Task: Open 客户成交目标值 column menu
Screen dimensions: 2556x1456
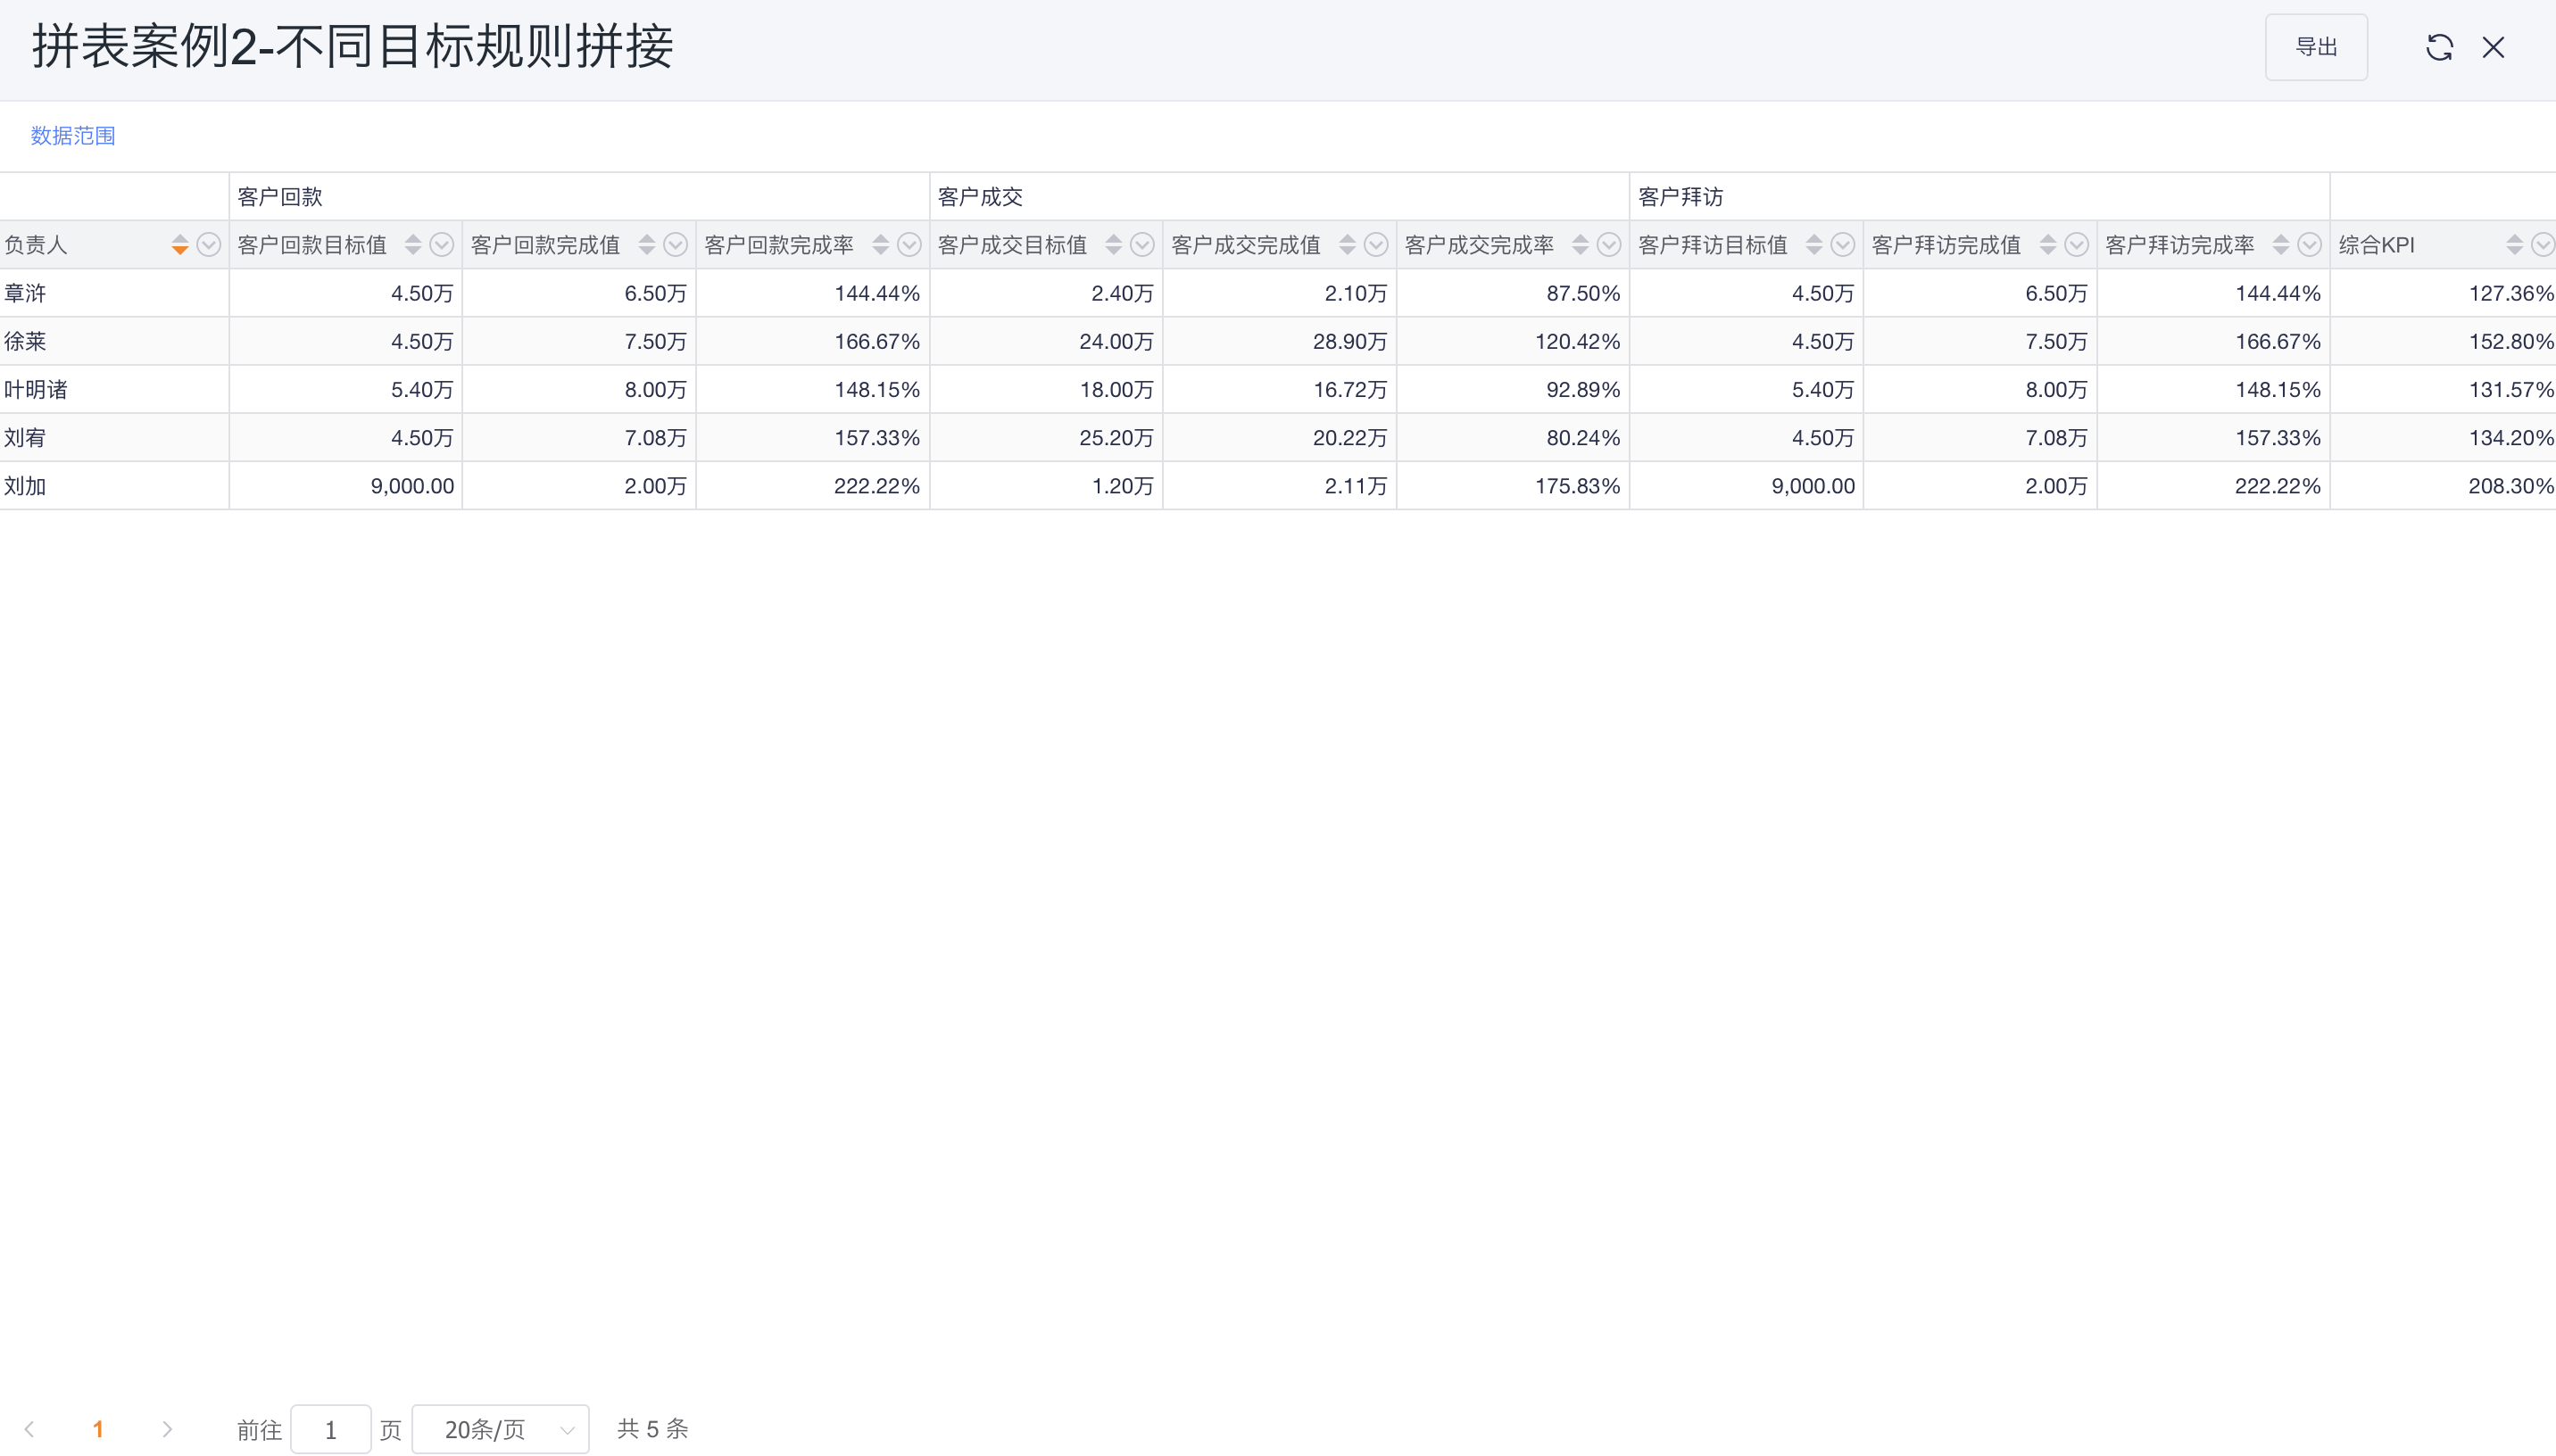Action: coord(1142,244)
